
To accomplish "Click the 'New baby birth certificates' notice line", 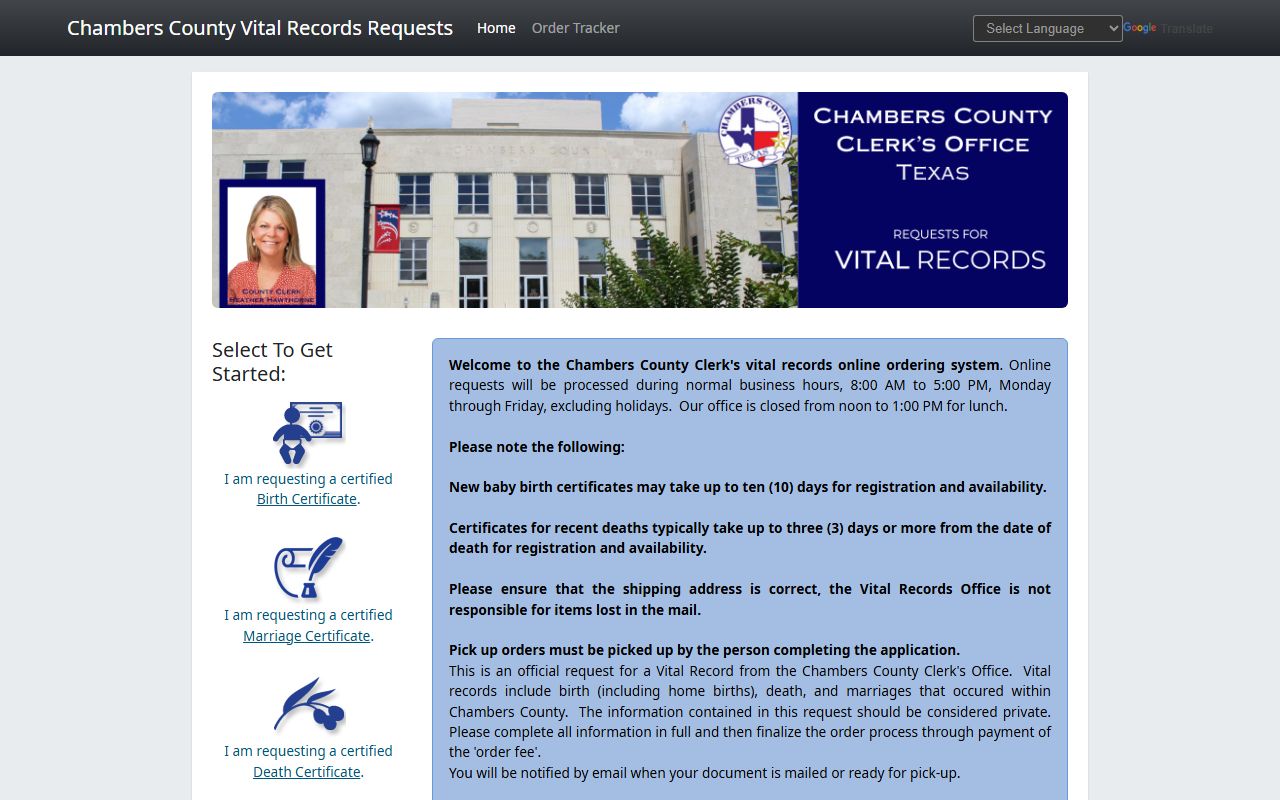I will pyautogui.click(x=748, y=487).
